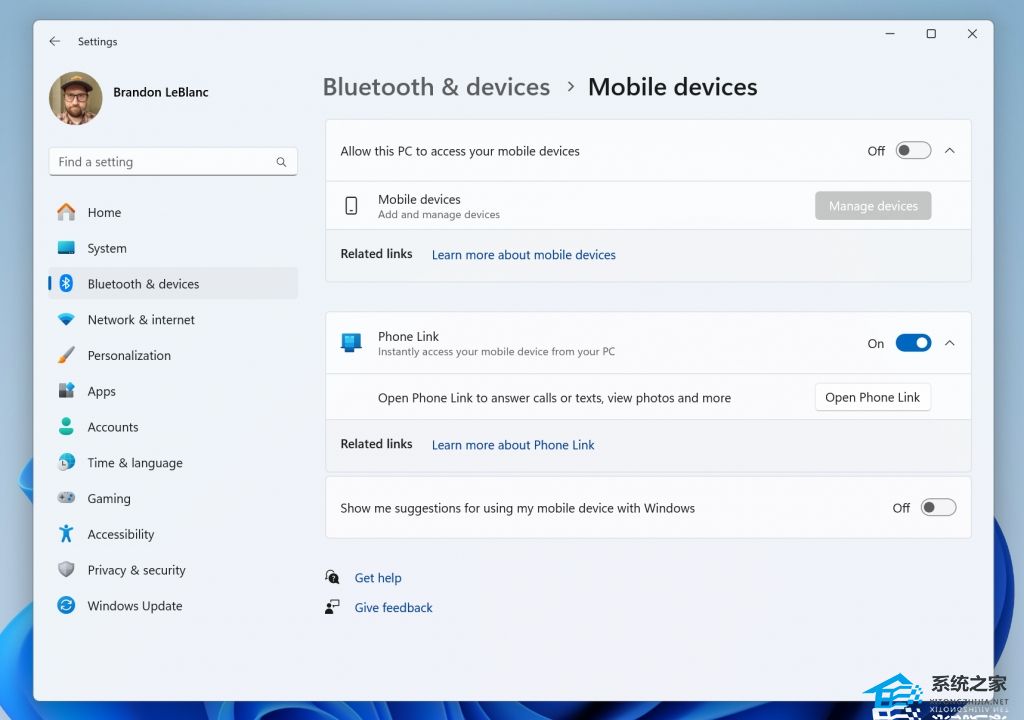Click the Home icon in sidebar
This screenshot has height=720, width=1024.
click(66, 212)
